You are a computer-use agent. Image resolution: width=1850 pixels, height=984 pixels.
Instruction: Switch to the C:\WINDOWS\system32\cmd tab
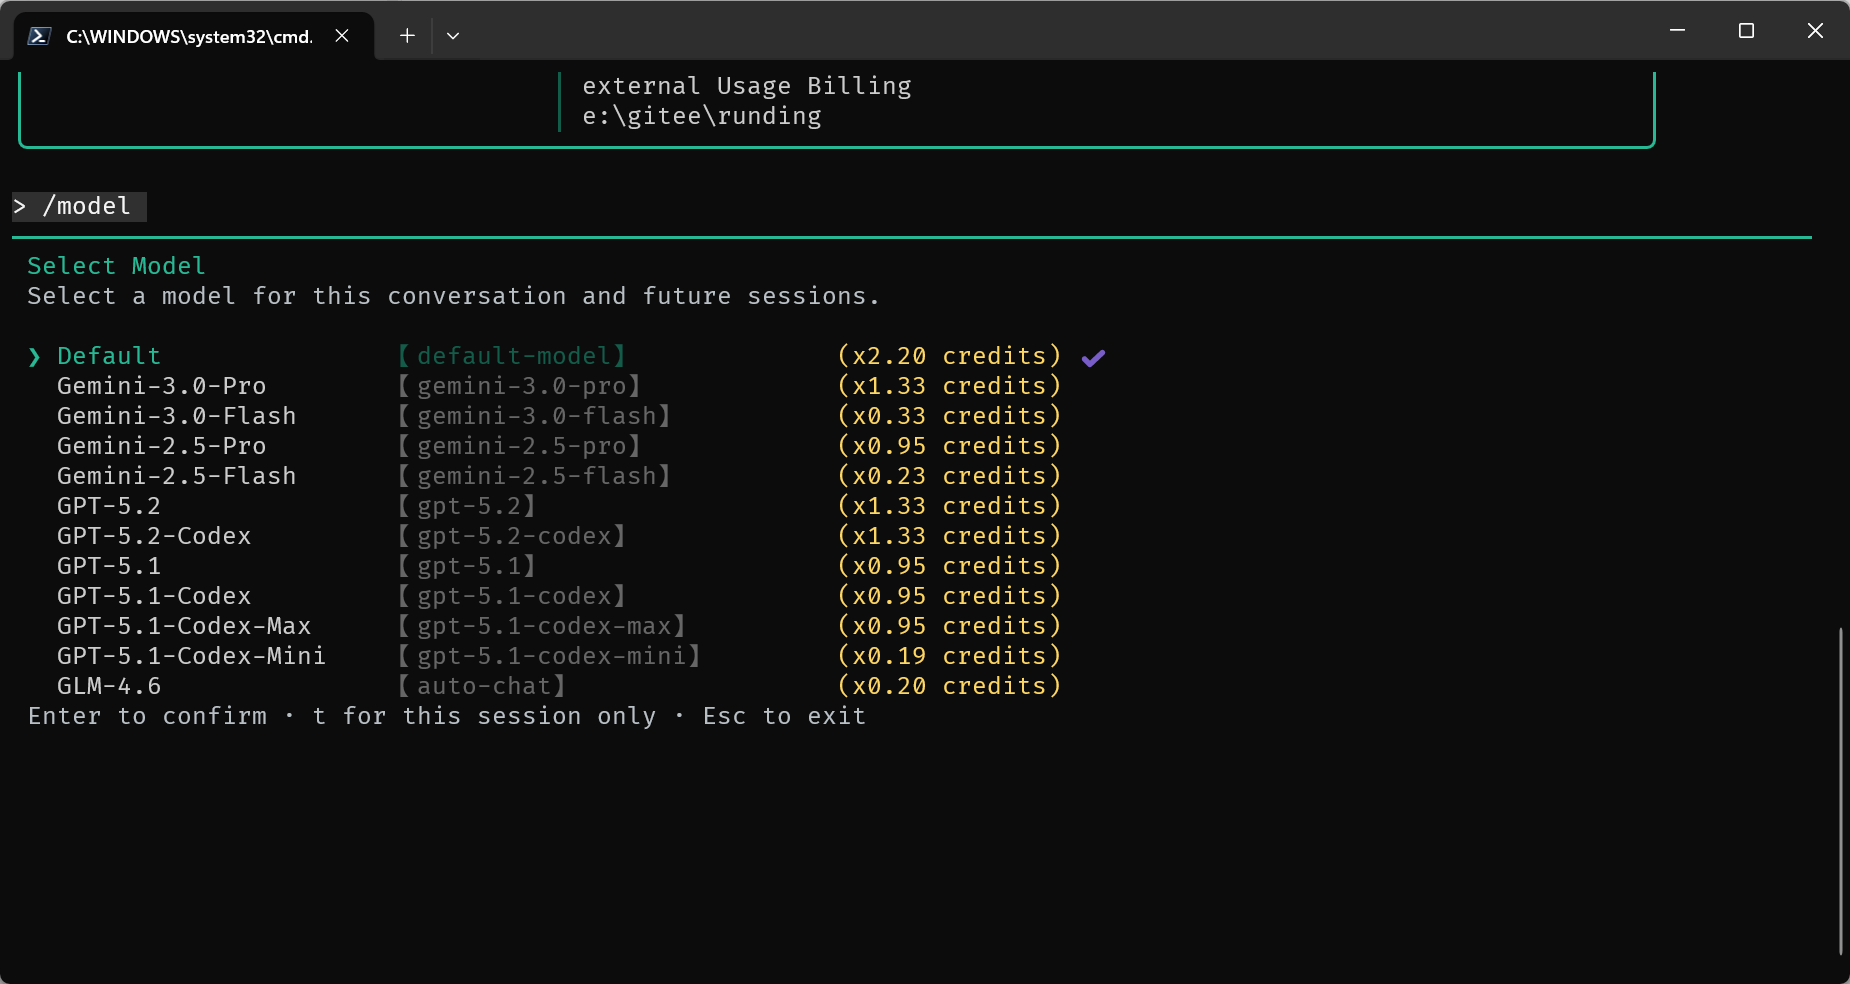tap(189, 36)
